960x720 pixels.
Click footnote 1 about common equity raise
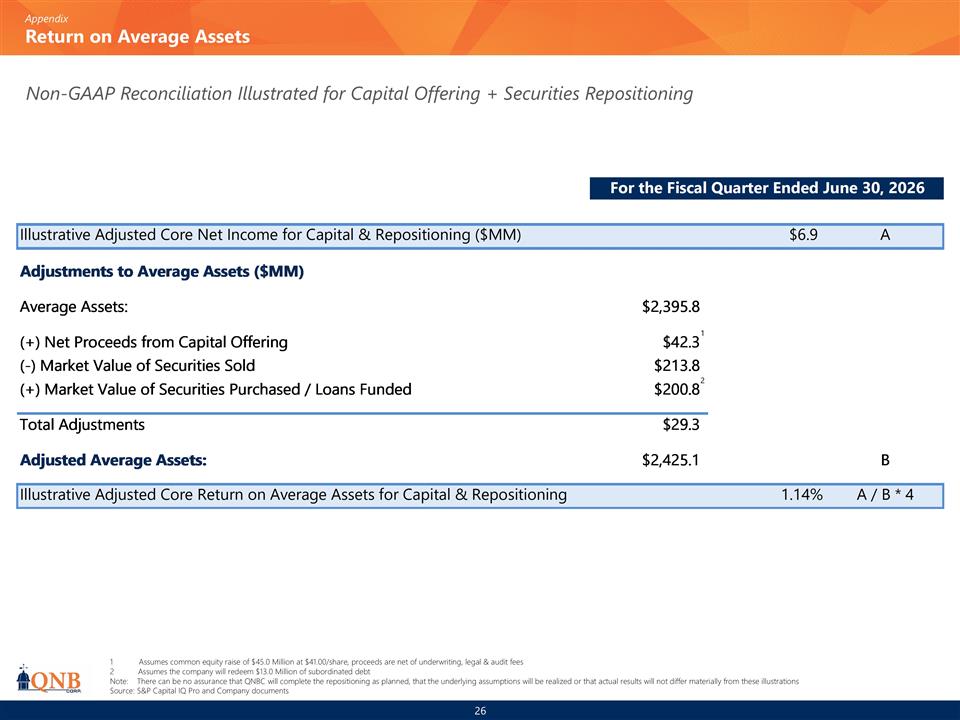(317, 662)
